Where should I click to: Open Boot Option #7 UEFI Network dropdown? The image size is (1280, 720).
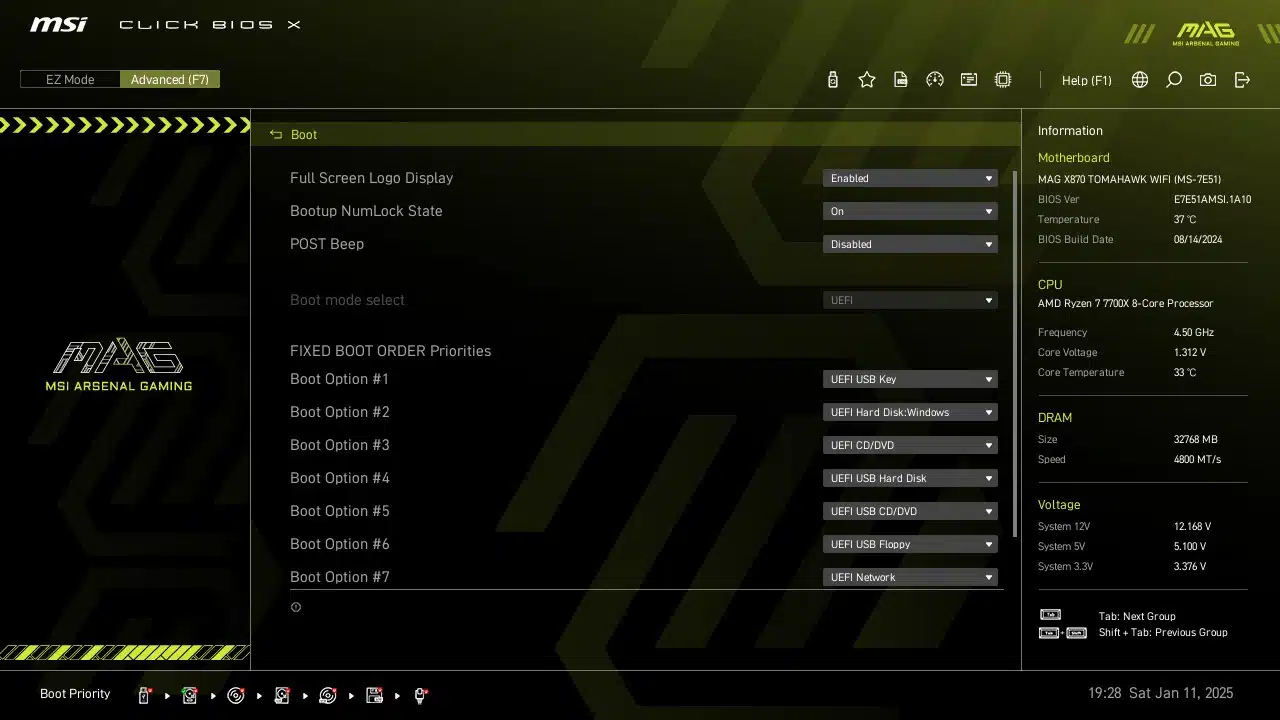[x=910, y=577]
